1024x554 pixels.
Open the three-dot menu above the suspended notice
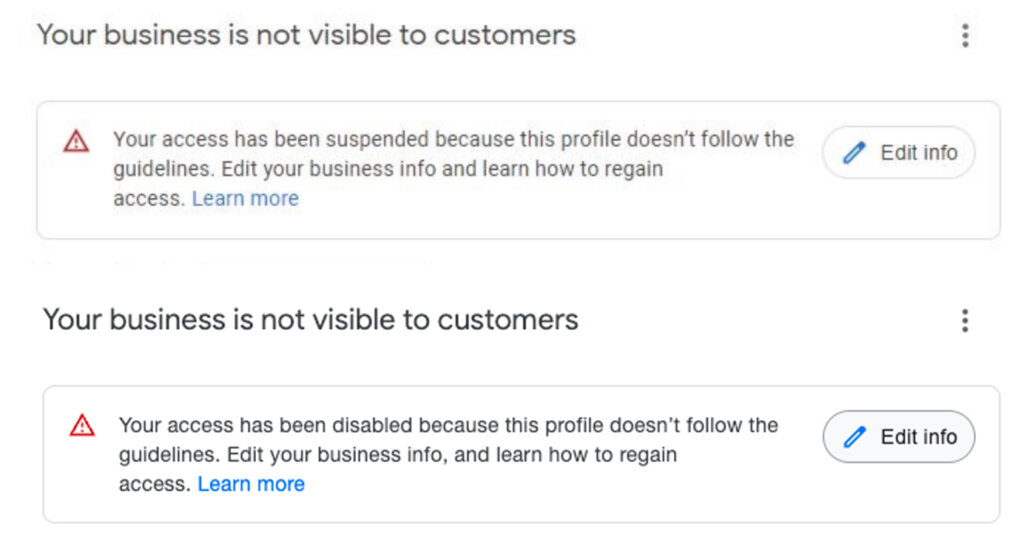click(x=965, y=36)
